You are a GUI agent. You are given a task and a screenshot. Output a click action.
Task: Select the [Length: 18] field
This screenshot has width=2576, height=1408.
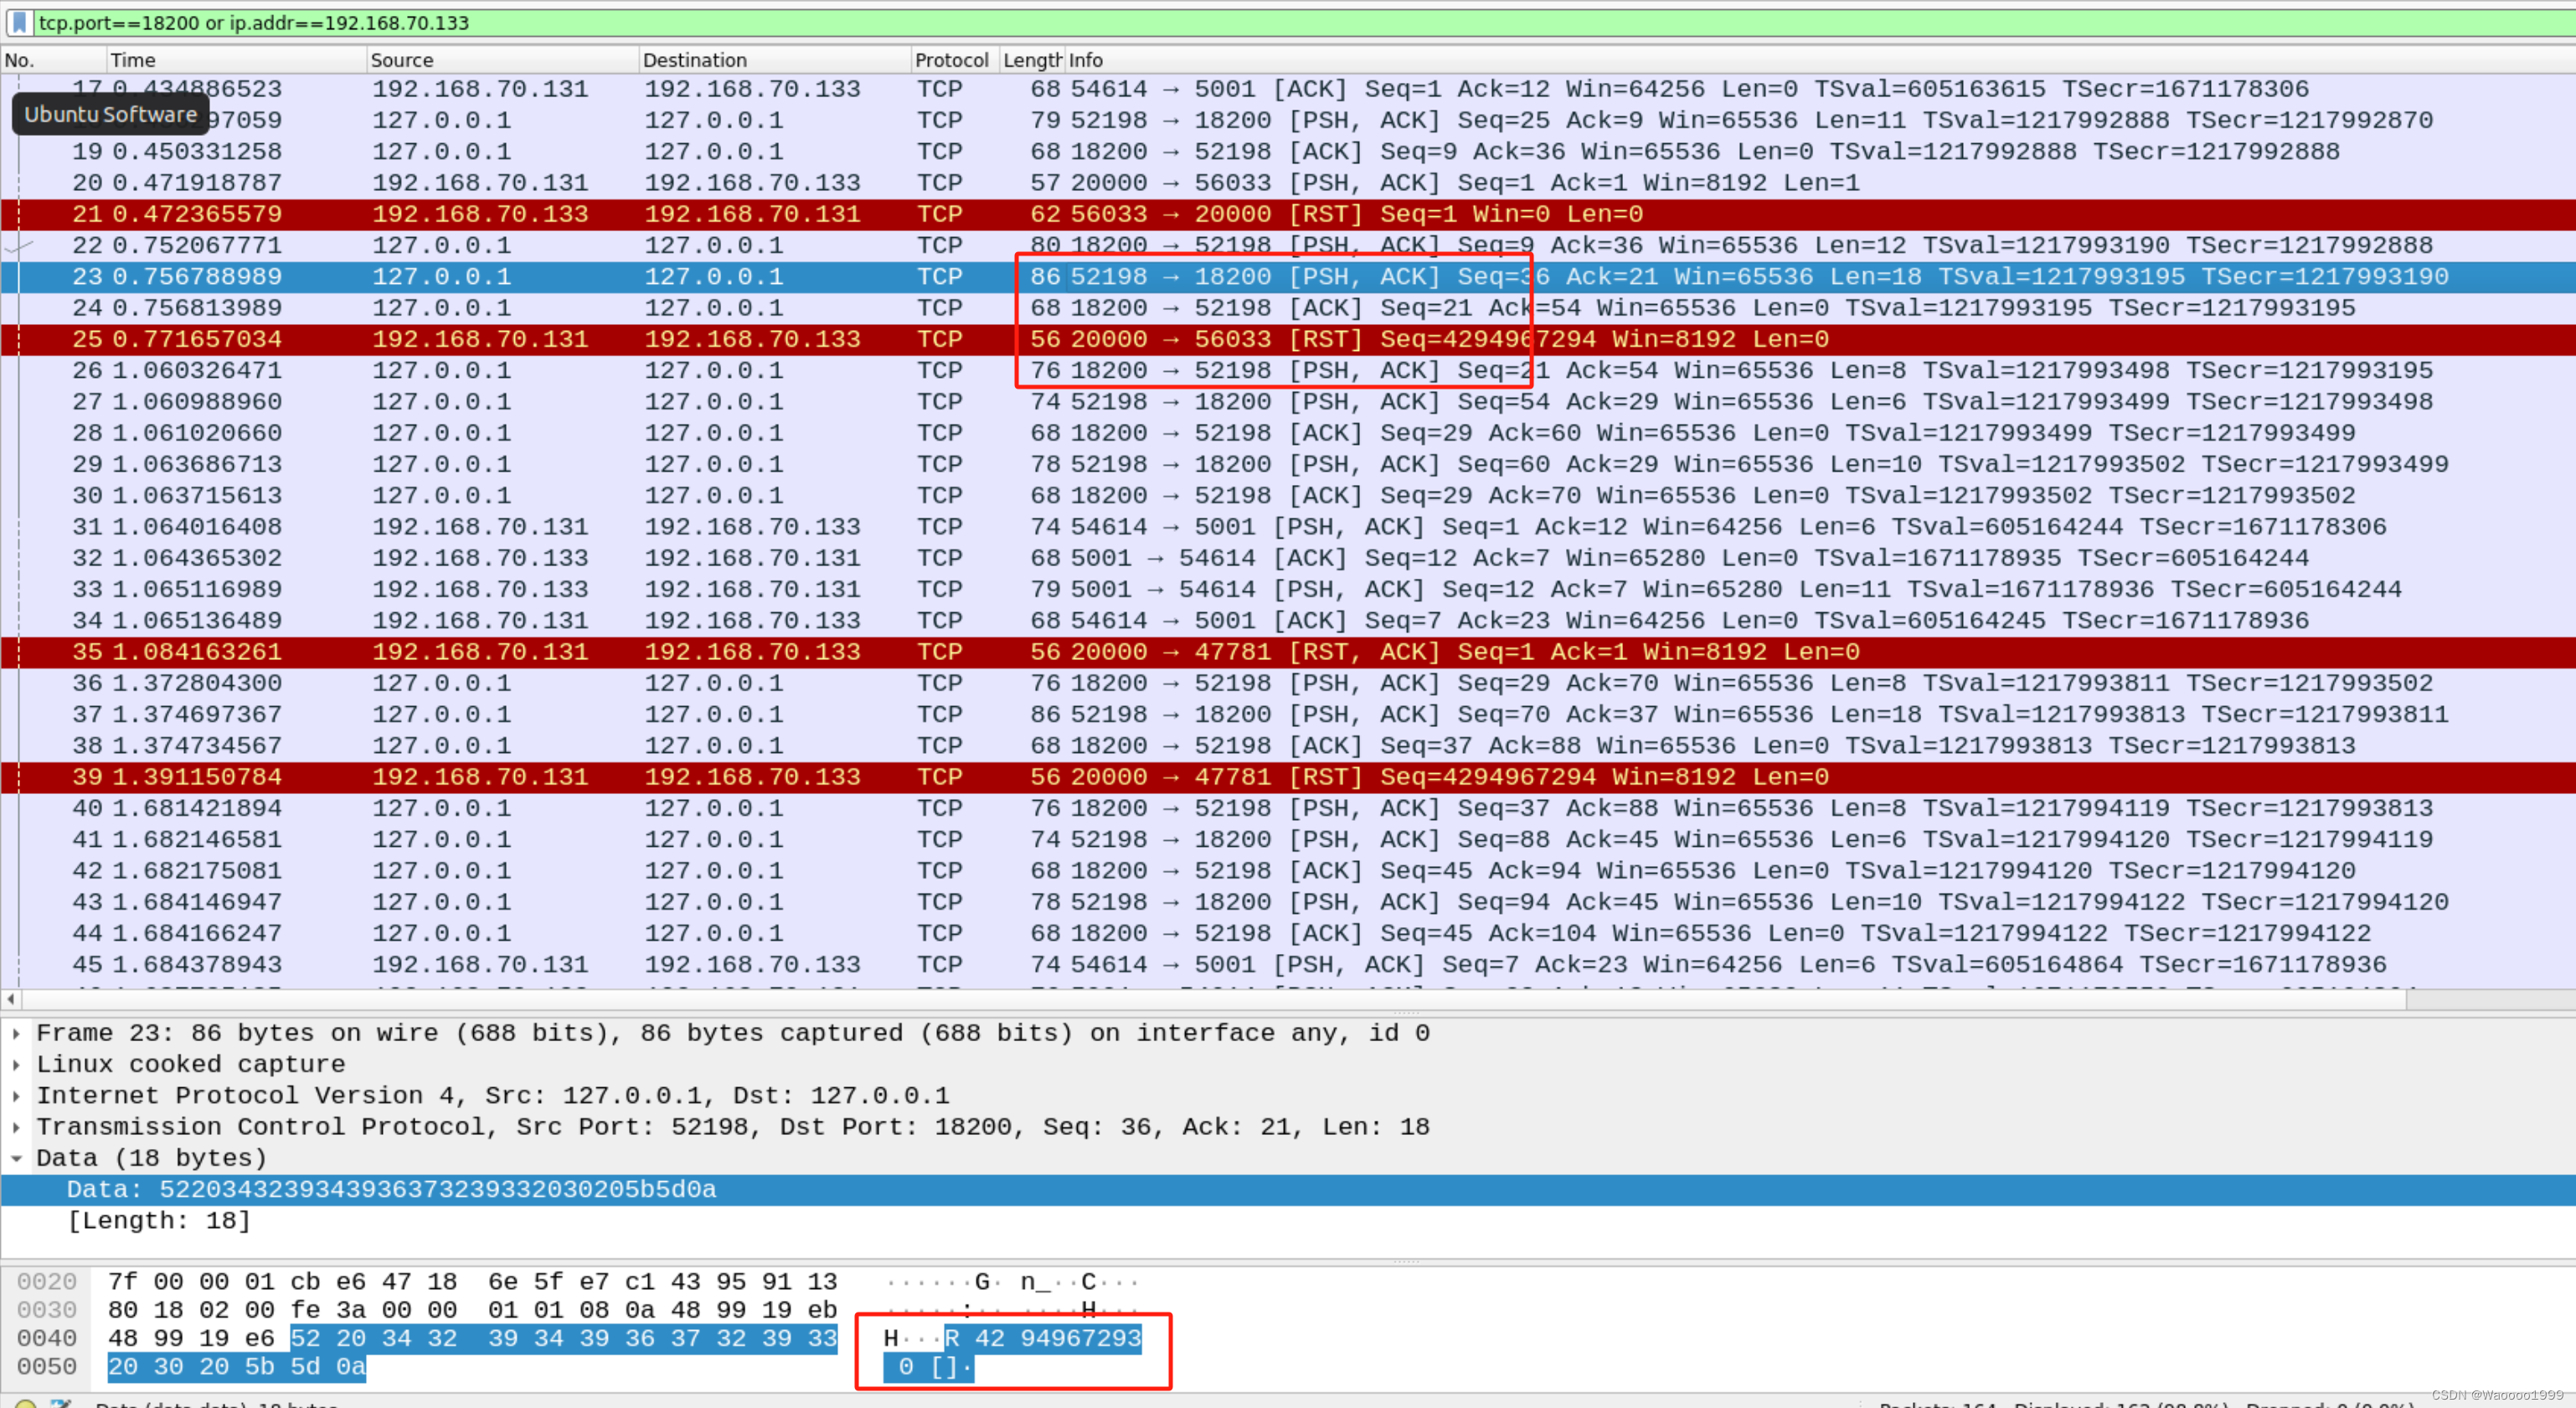coord(1288,1220)
